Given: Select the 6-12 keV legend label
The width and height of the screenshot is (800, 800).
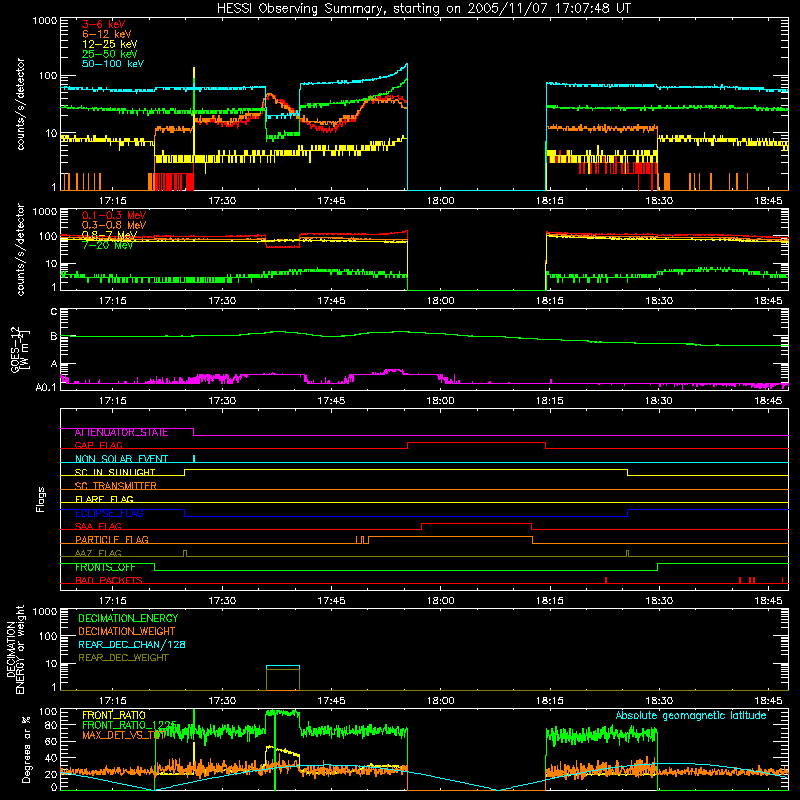Looking at the screenshot, I should 107,34.
